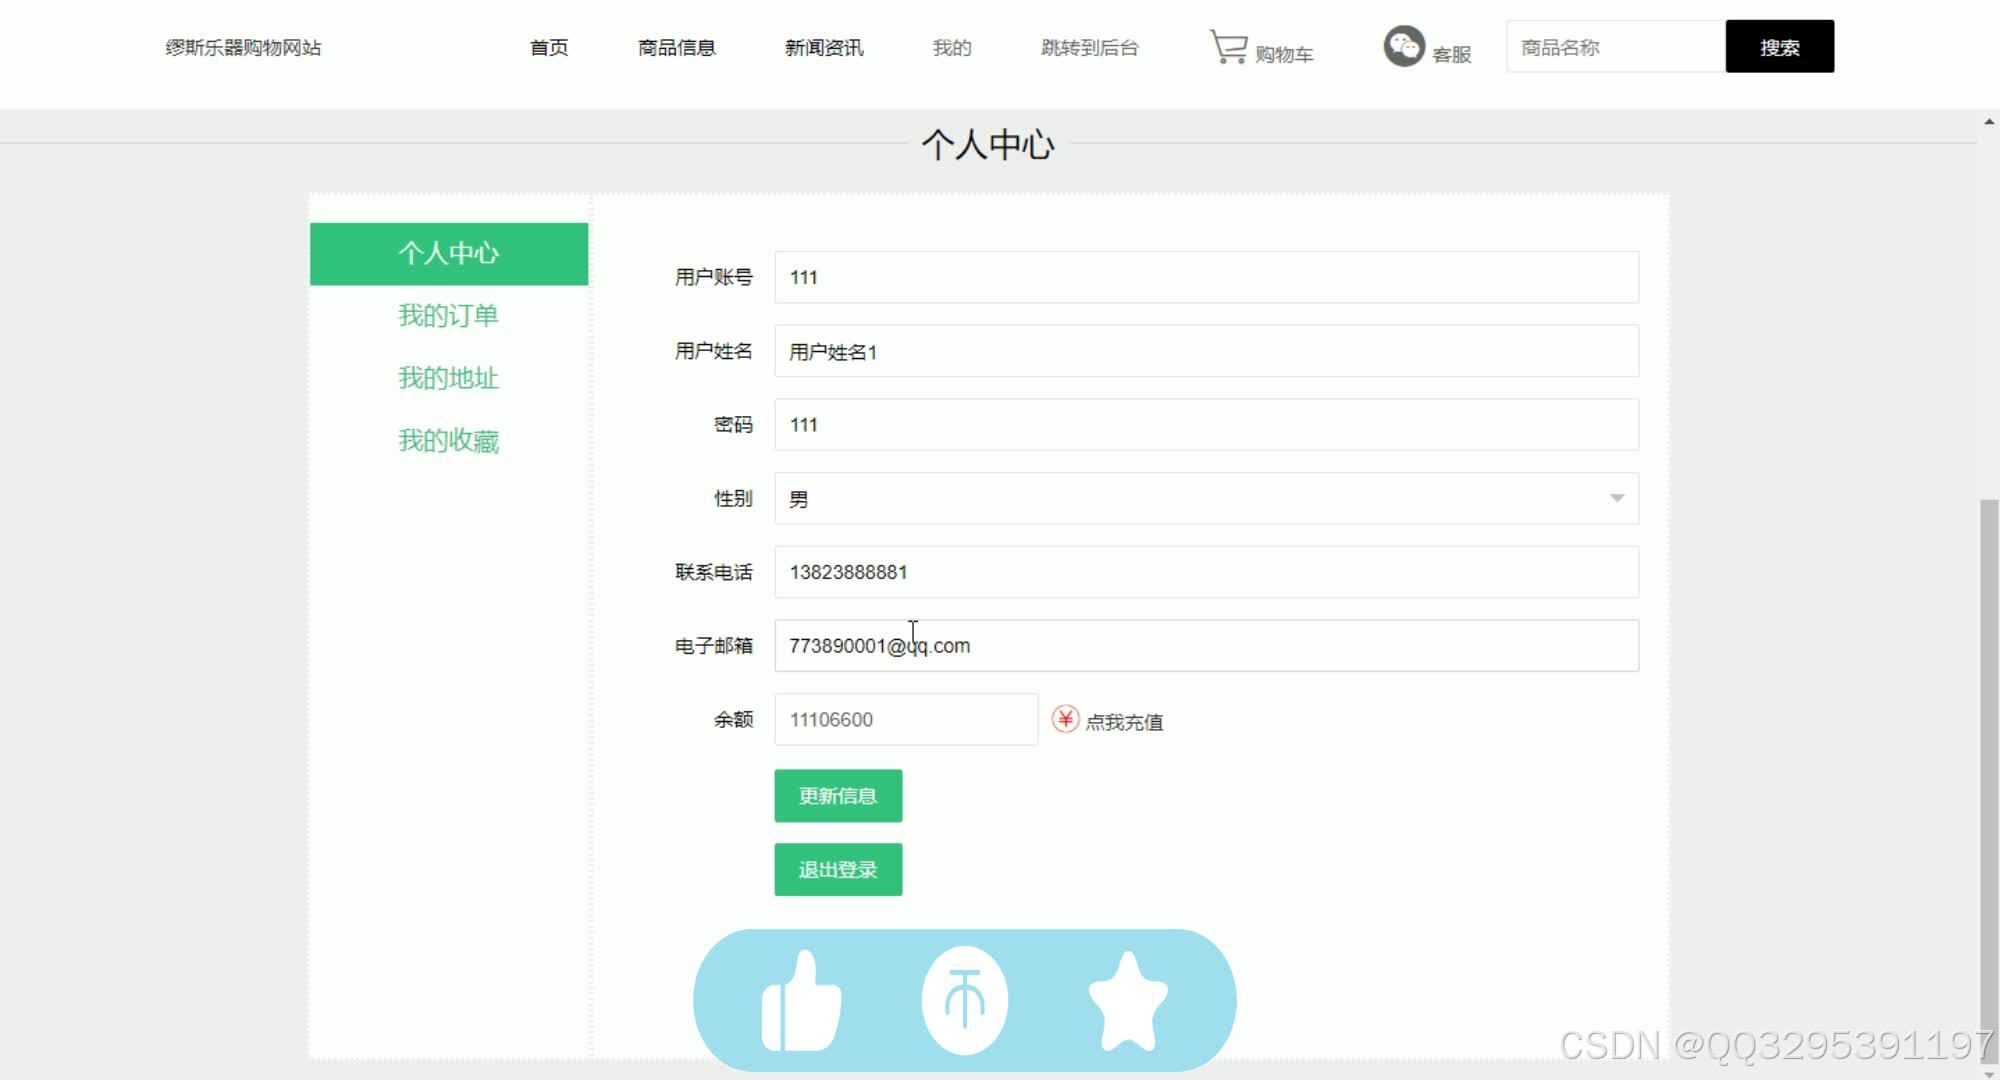This screenshot has height=1080, width=2000.
Task: Click the 联系电话 input field
Action: click(1206, 572)
